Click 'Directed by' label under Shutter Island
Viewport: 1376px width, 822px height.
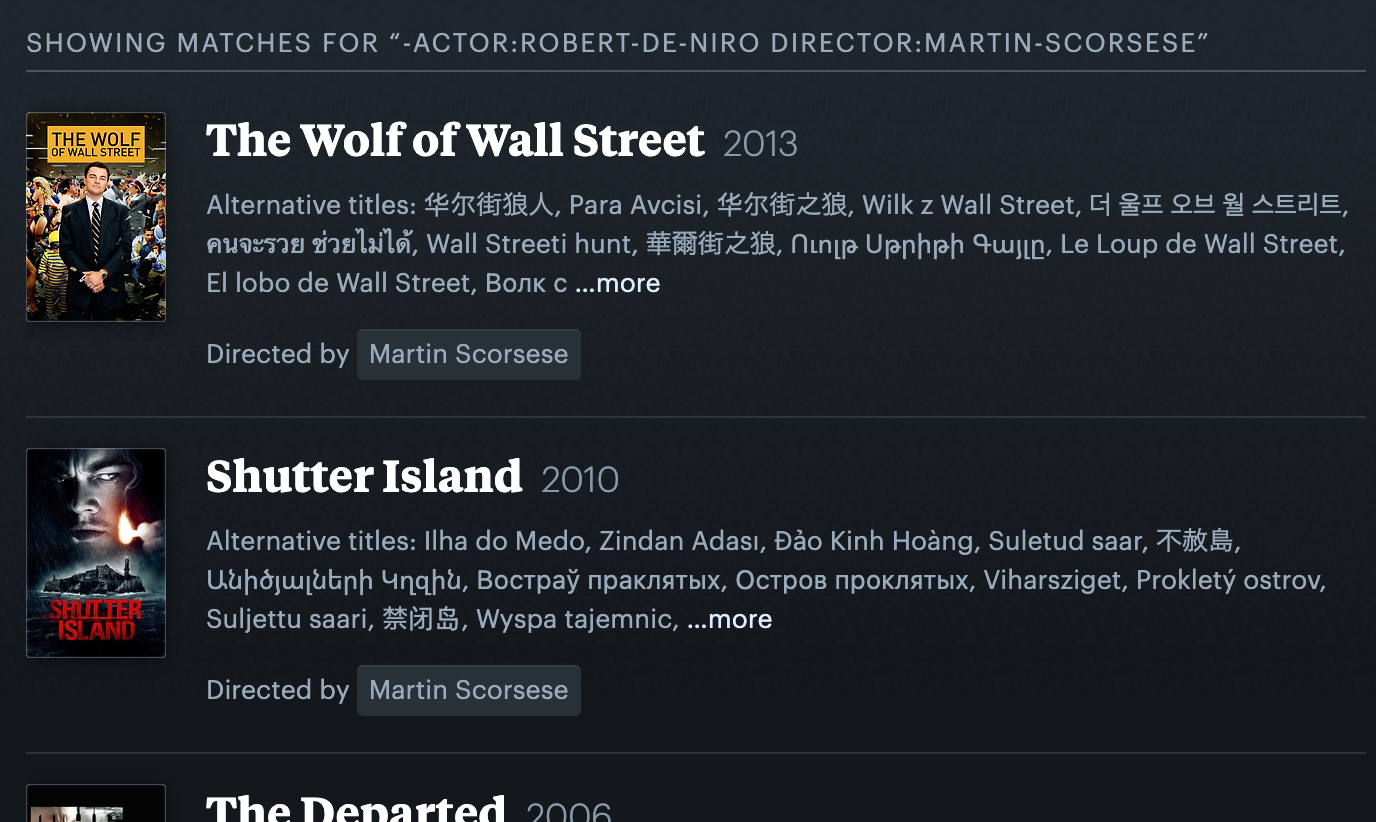click(x=277, y=690)
